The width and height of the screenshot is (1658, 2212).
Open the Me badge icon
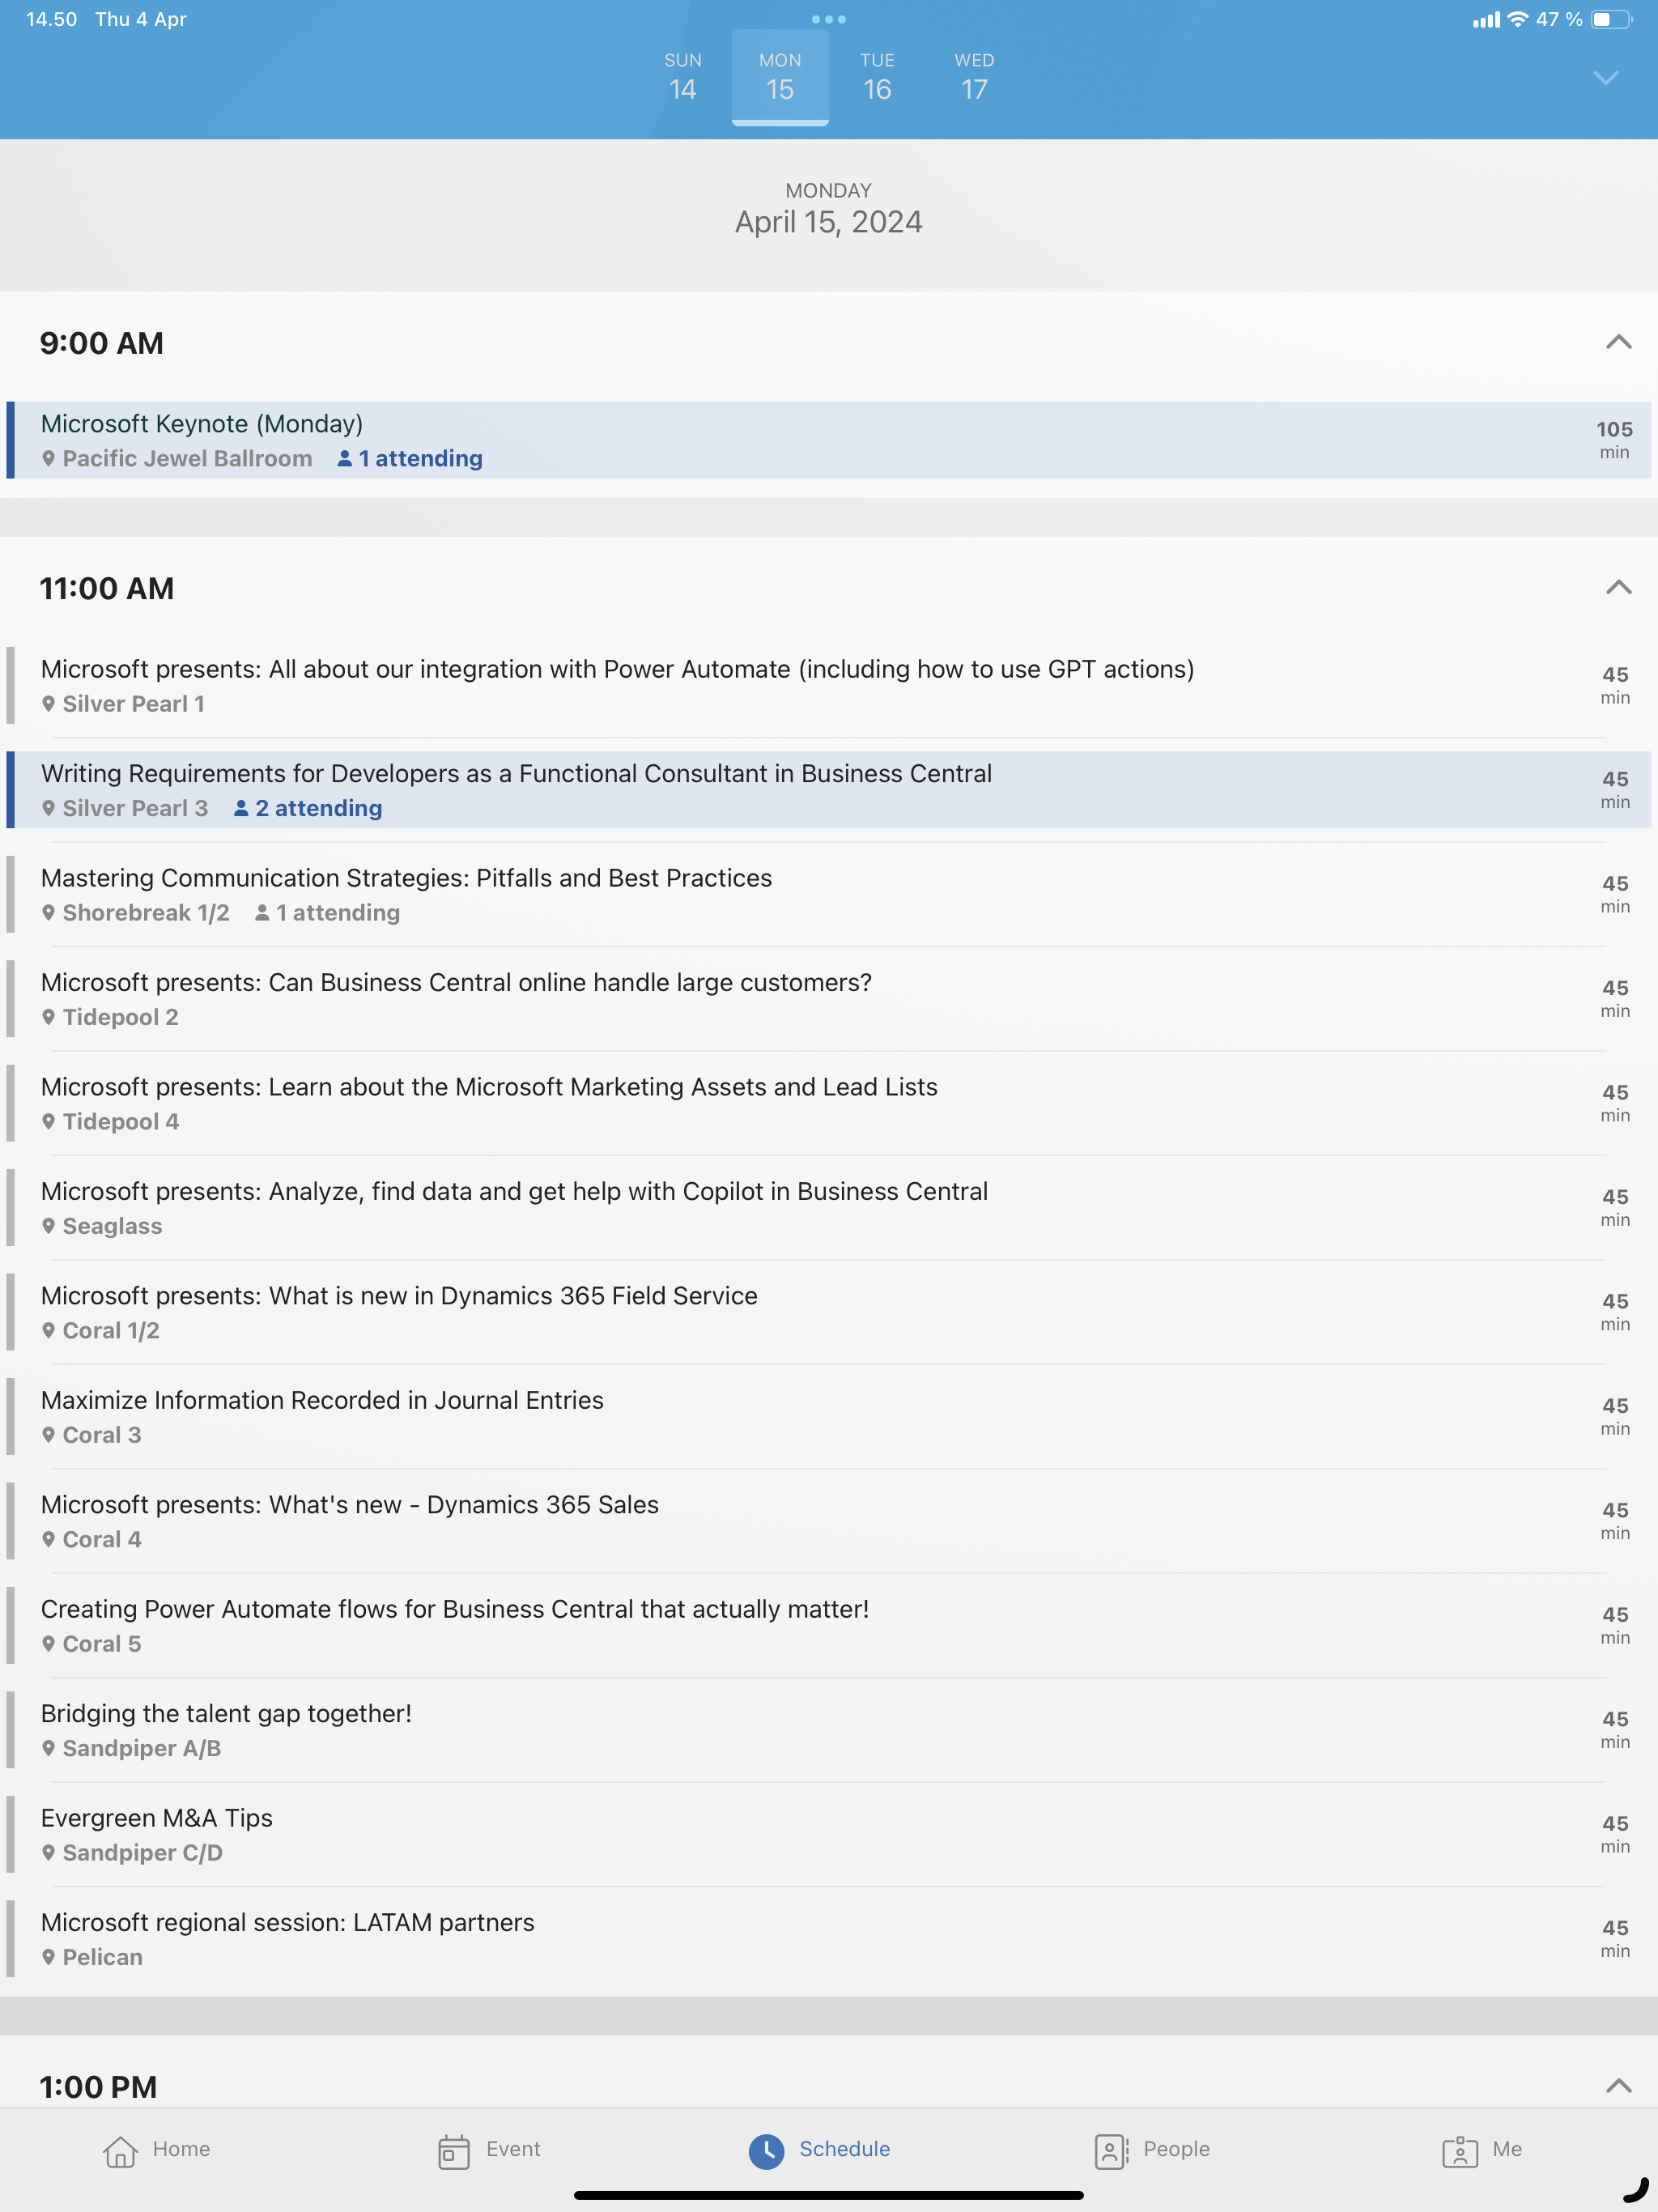(x=1460, y=2151)
